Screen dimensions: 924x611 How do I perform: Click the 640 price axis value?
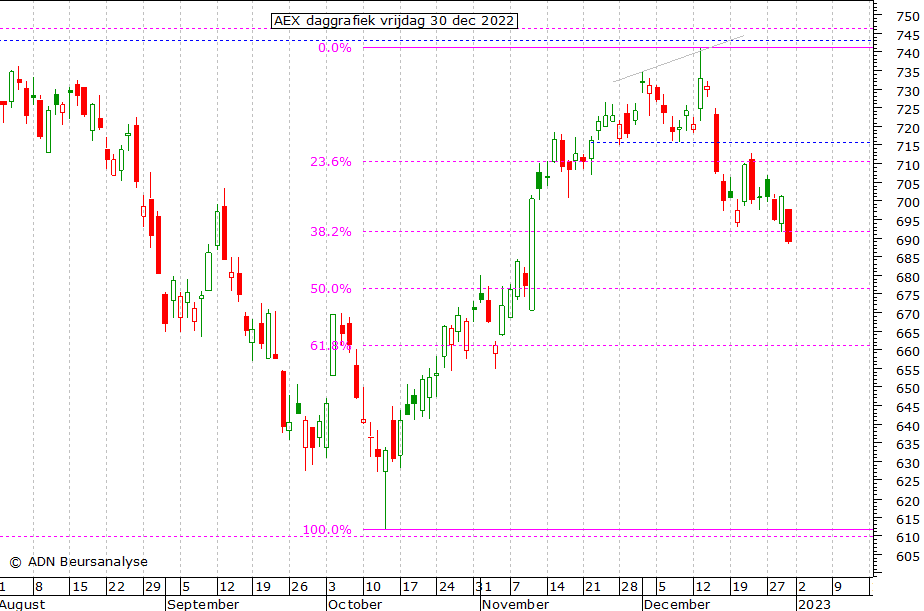(x=908, y=427)
